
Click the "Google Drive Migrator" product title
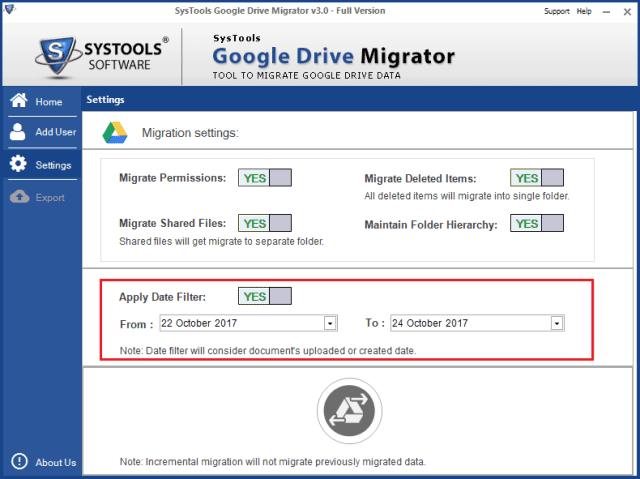(x=333, y=56)
